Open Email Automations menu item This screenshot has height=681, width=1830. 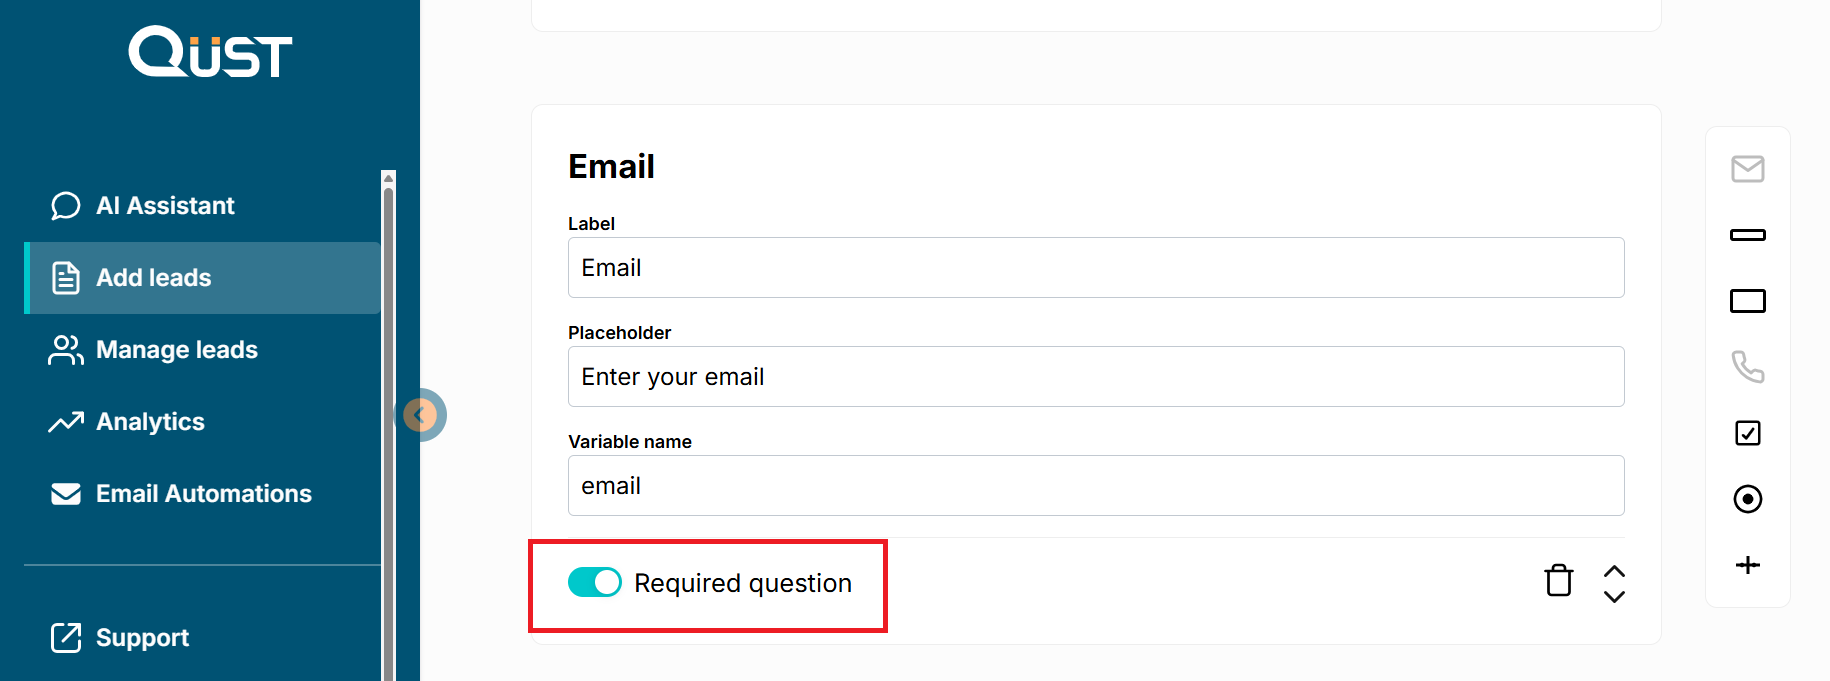203,494
